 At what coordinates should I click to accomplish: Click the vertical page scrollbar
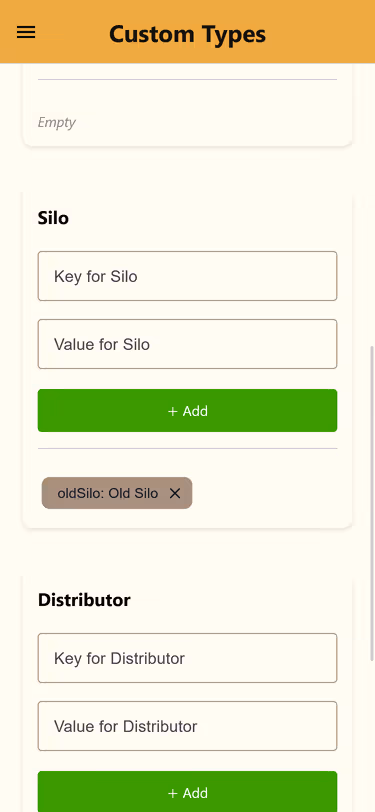pyautogui.click(x=372, y=502)
